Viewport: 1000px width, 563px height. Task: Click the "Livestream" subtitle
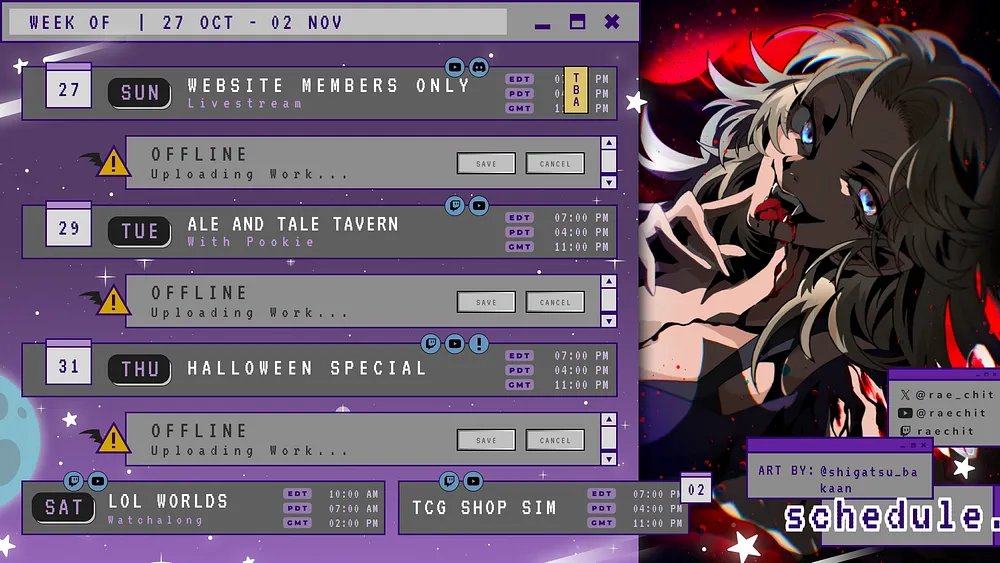[245, 103]
